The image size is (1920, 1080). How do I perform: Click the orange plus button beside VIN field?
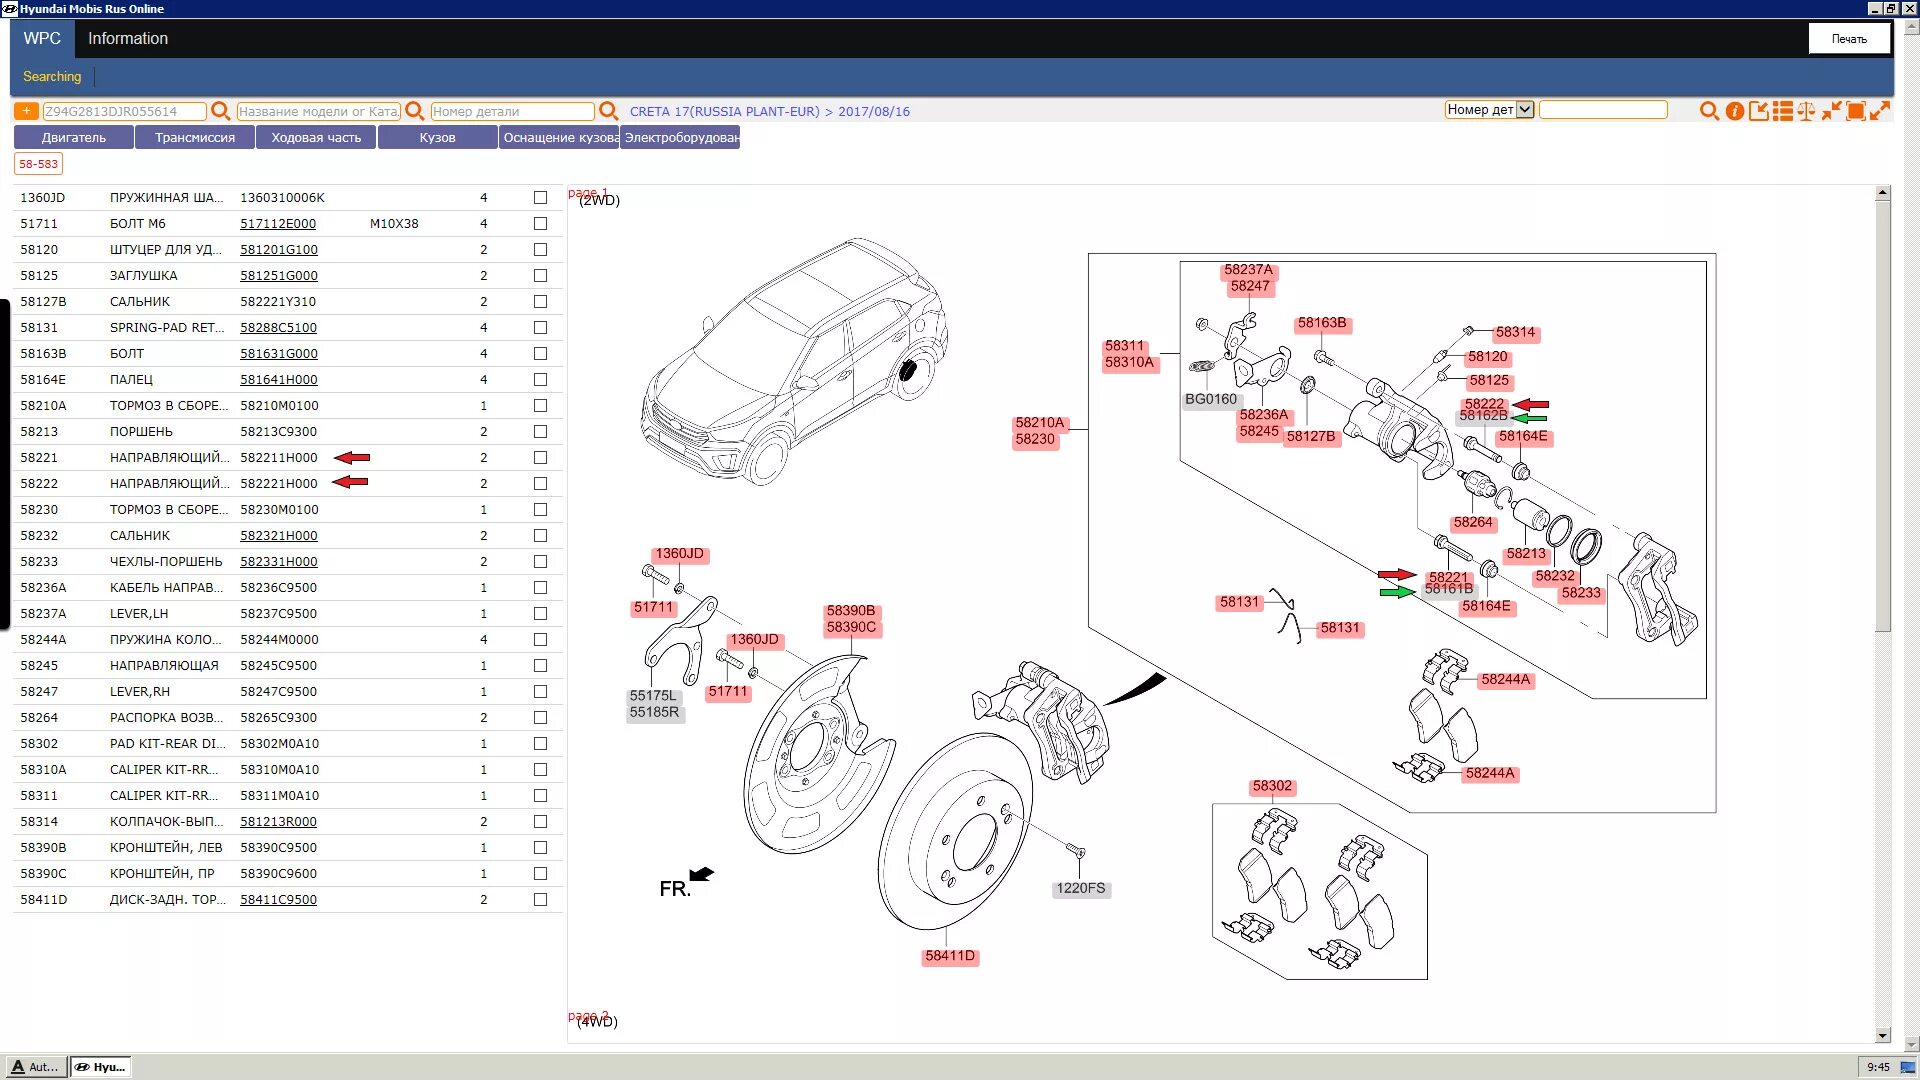pyautogui.click(x=26, y=111)
